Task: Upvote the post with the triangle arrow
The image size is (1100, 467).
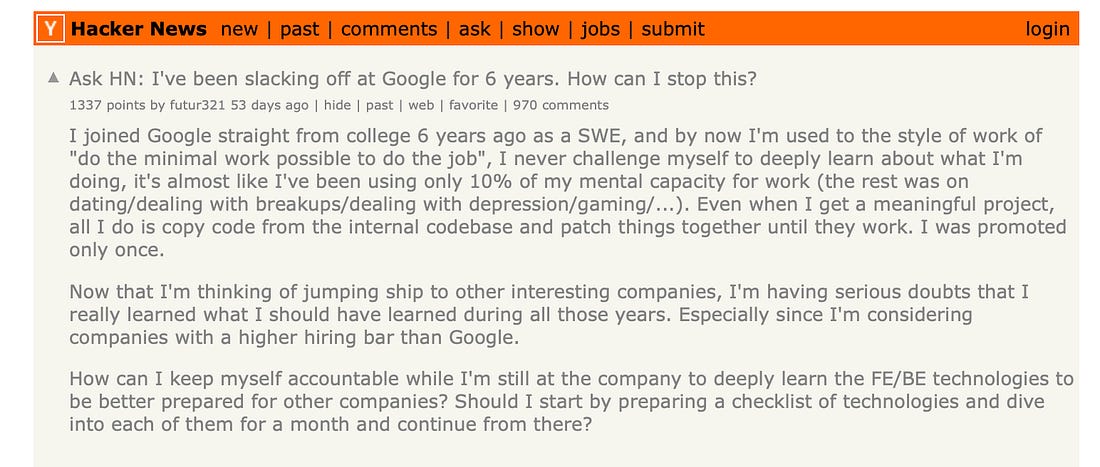Action: [53, 78]
